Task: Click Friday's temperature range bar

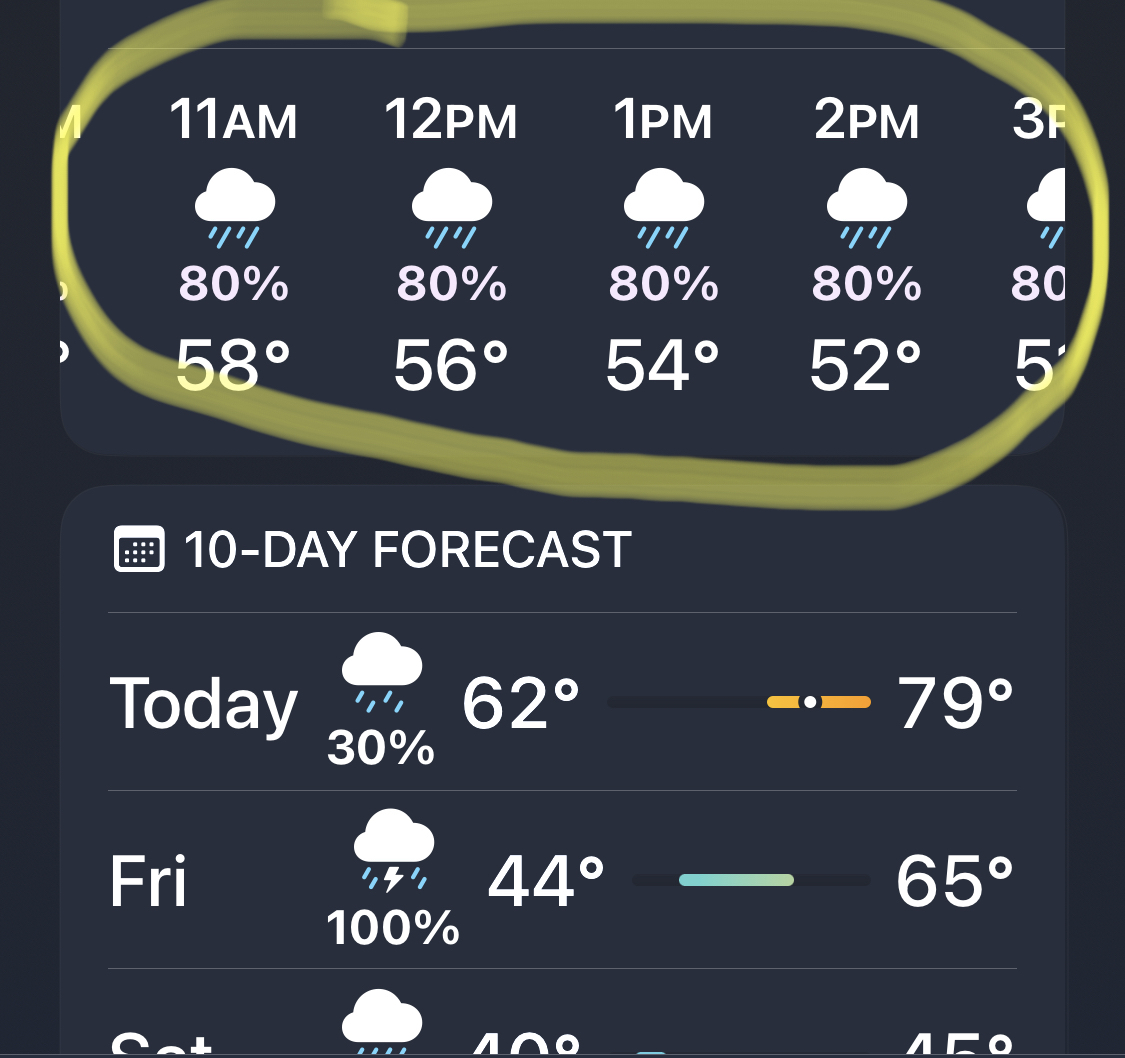Action: [751, 880]
